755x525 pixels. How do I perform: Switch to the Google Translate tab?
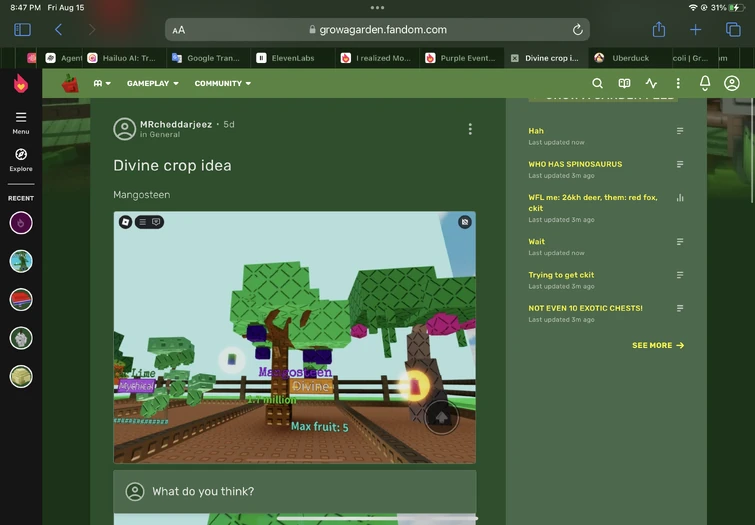pyautogui.click(x=208, y=58)
